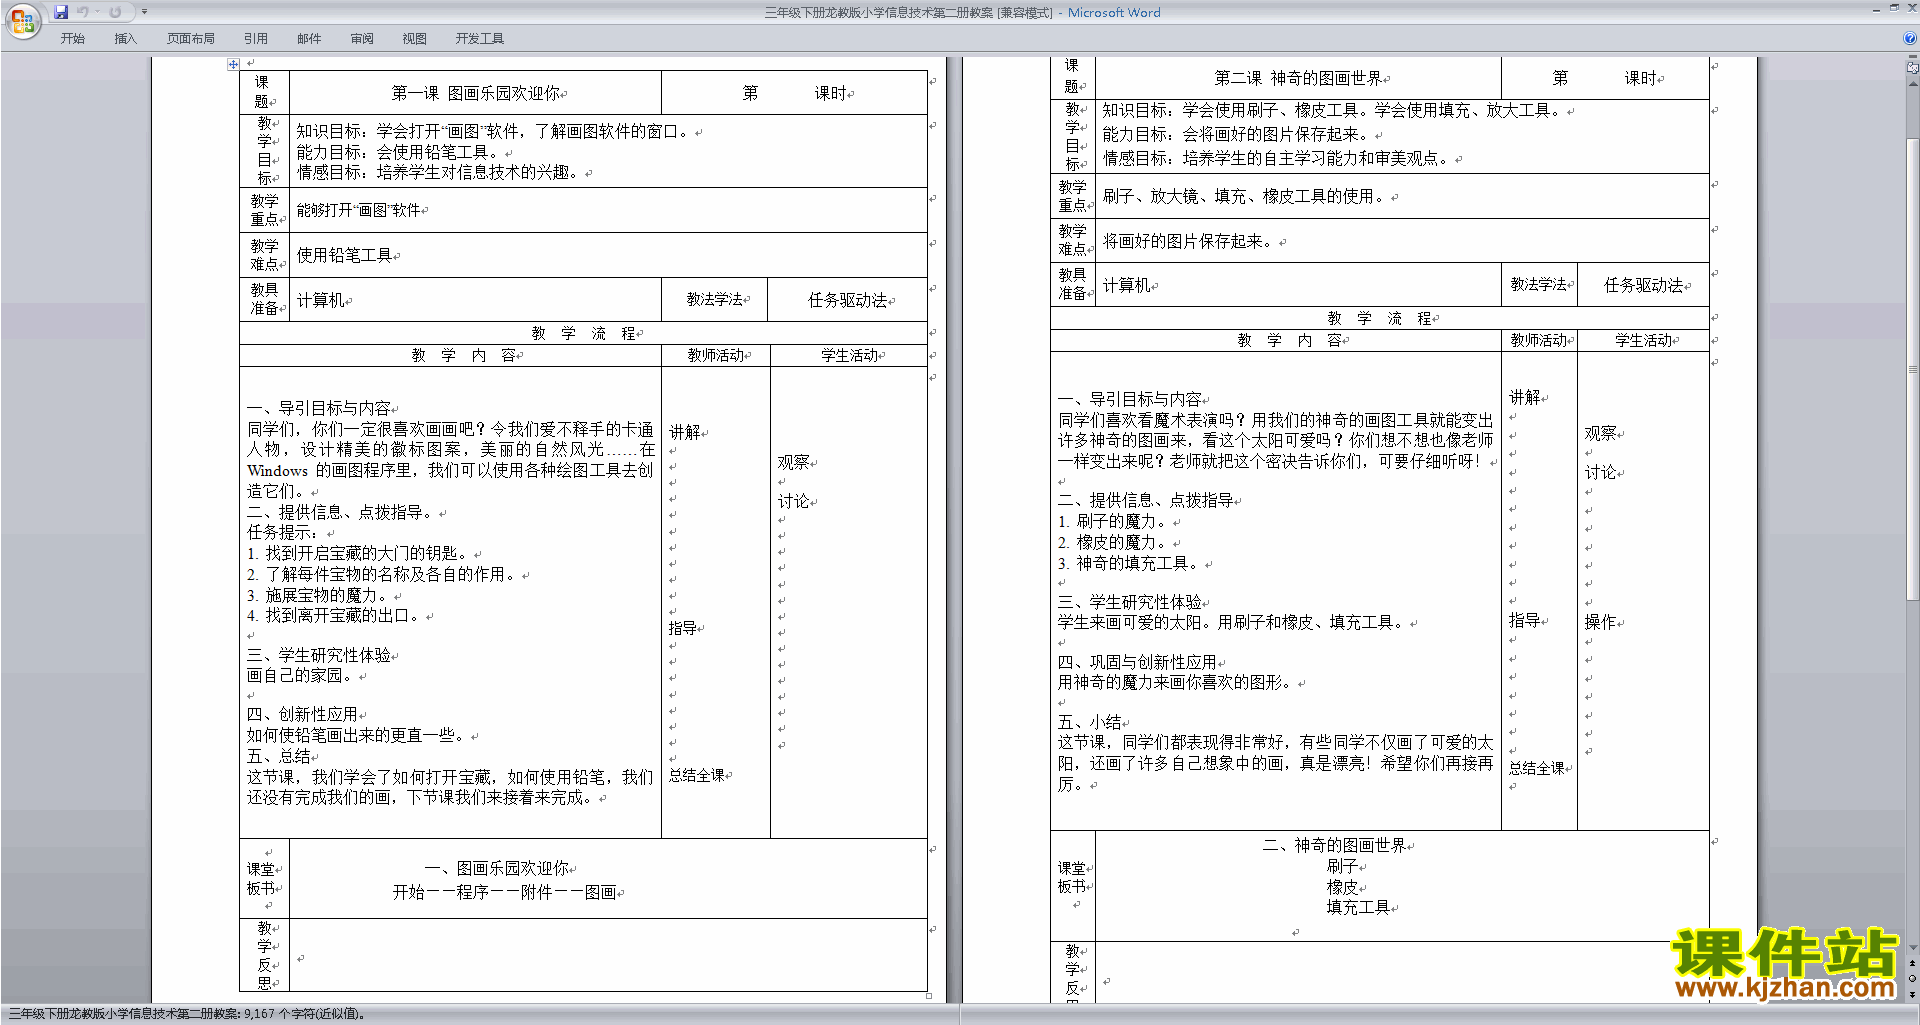This screenshot has height=1025, width=1920.
Task: Redo the last action
Action: (x=115, y=12)
